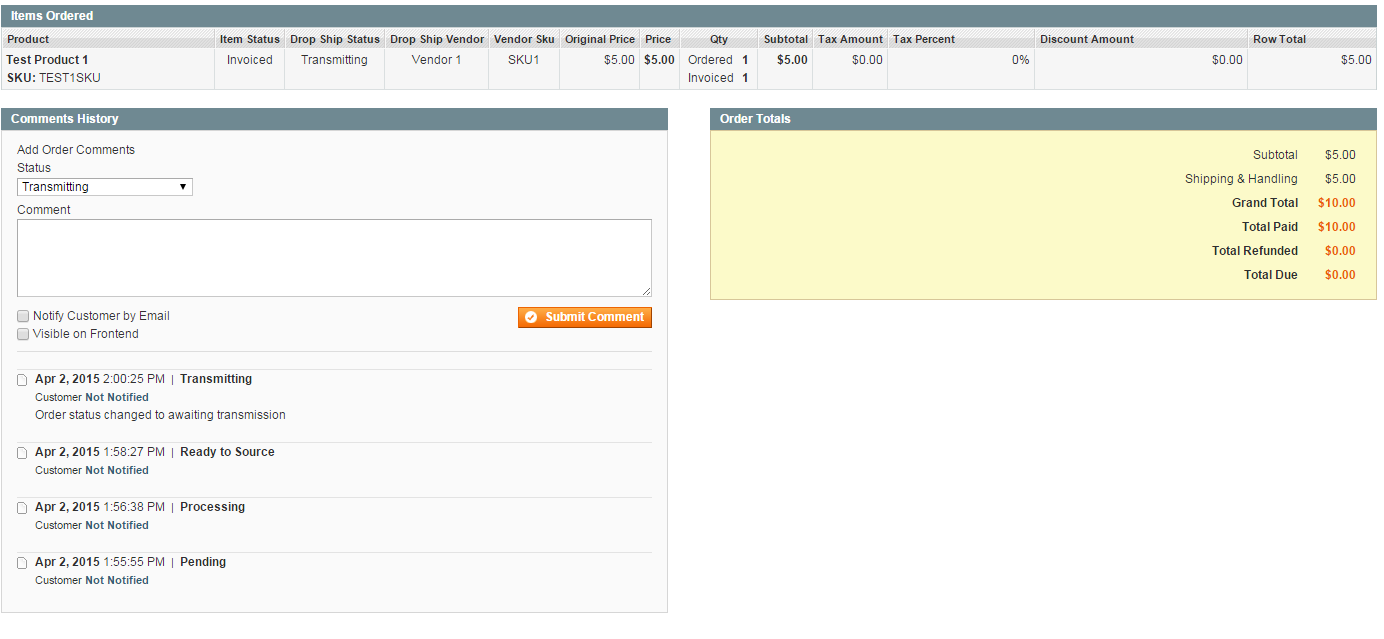The image size is (1384, 639).
Task: Click the Processing status label
Action: click(x=212, y=507)
